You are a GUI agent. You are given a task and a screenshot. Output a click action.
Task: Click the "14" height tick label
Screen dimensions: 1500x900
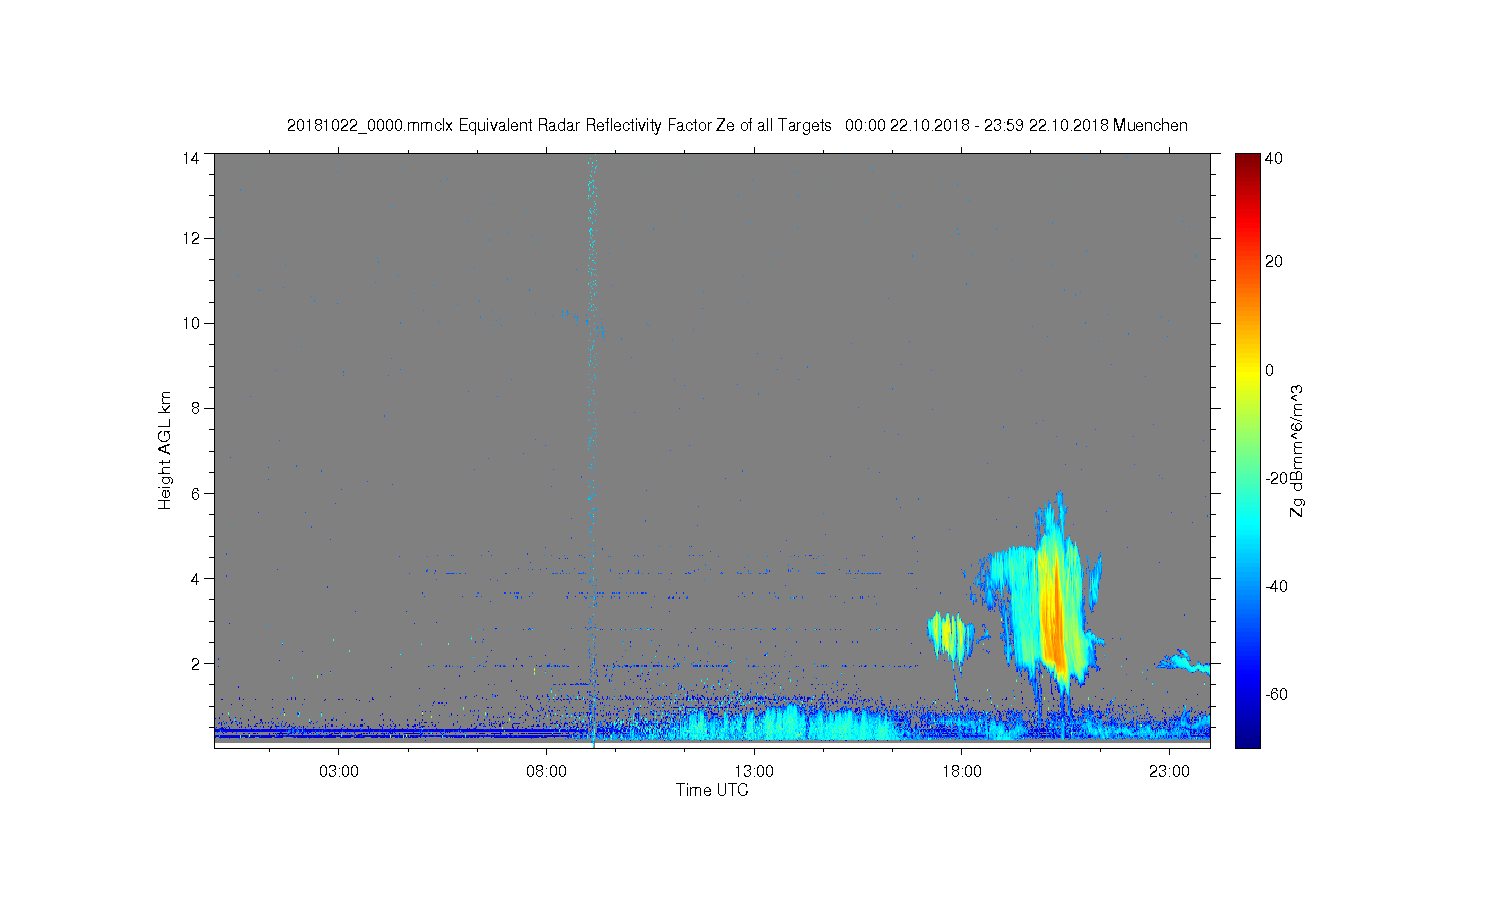(x=191, y=158)
